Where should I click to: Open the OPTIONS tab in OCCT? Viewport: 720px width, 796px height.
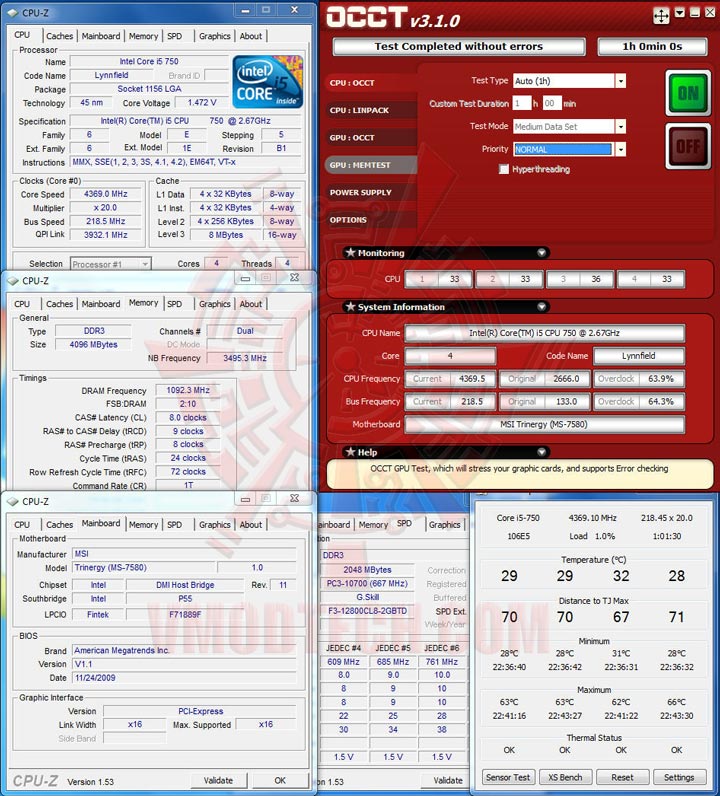371,220
